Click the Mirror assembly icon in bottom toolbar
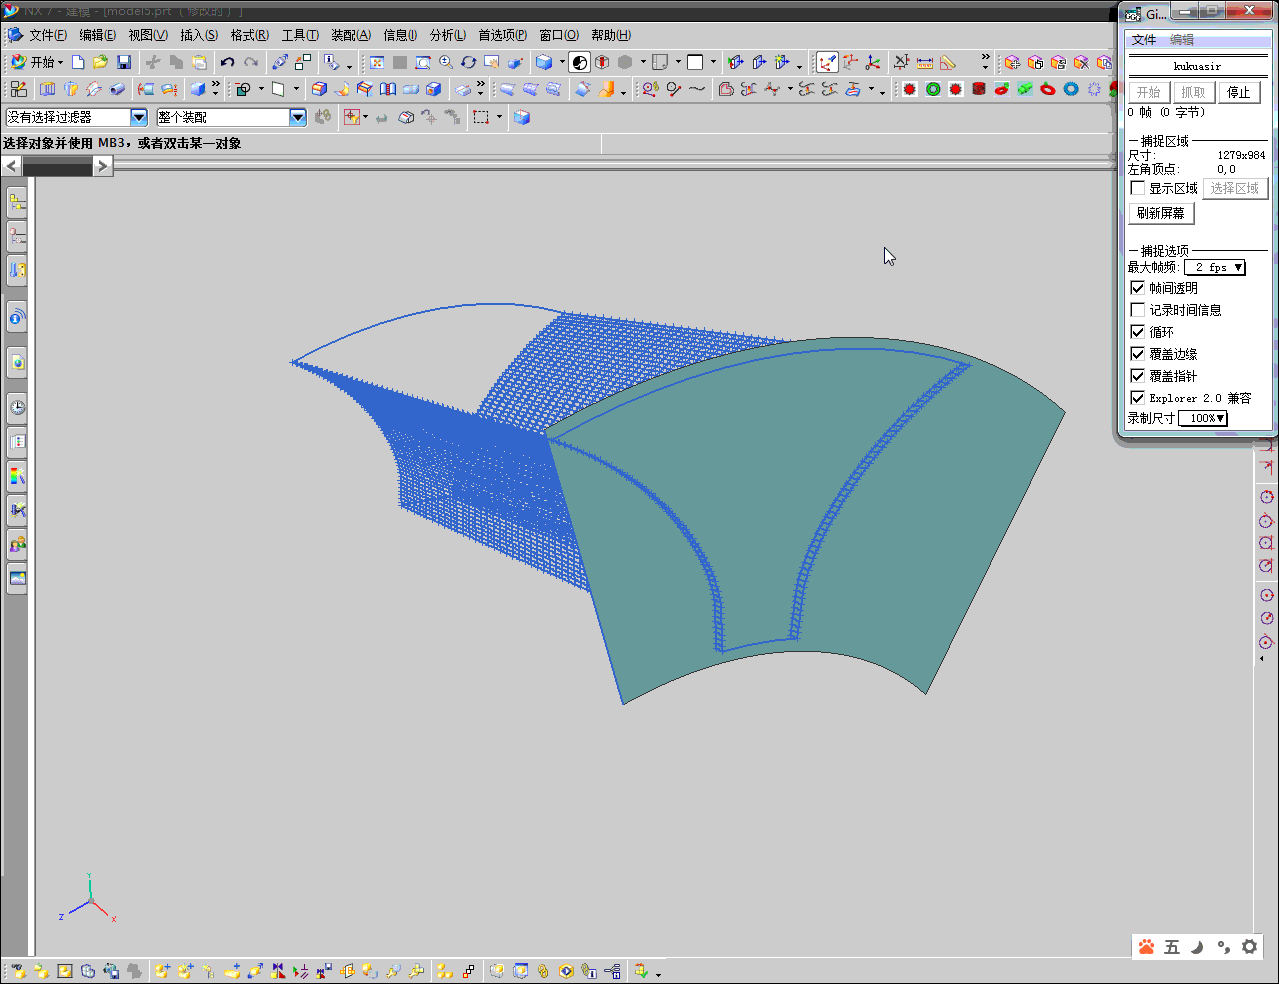The height and width of the screenshot is (984, 1279). coord(278,971)
